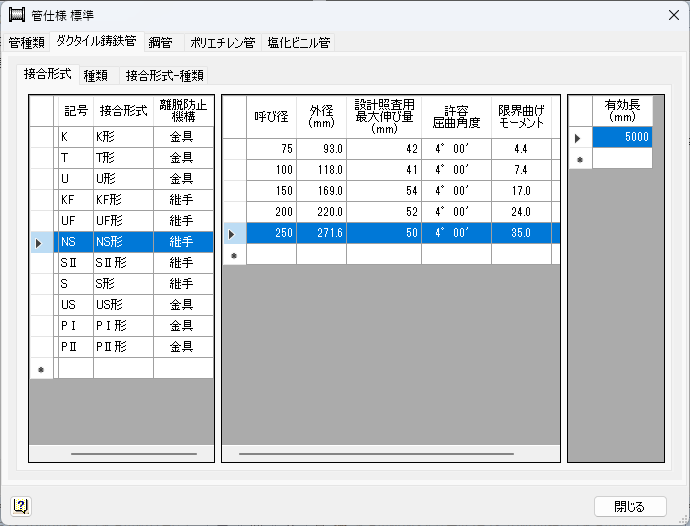Click the help icon at bottom left
The image size is (690, 526).
coord(20,506)
